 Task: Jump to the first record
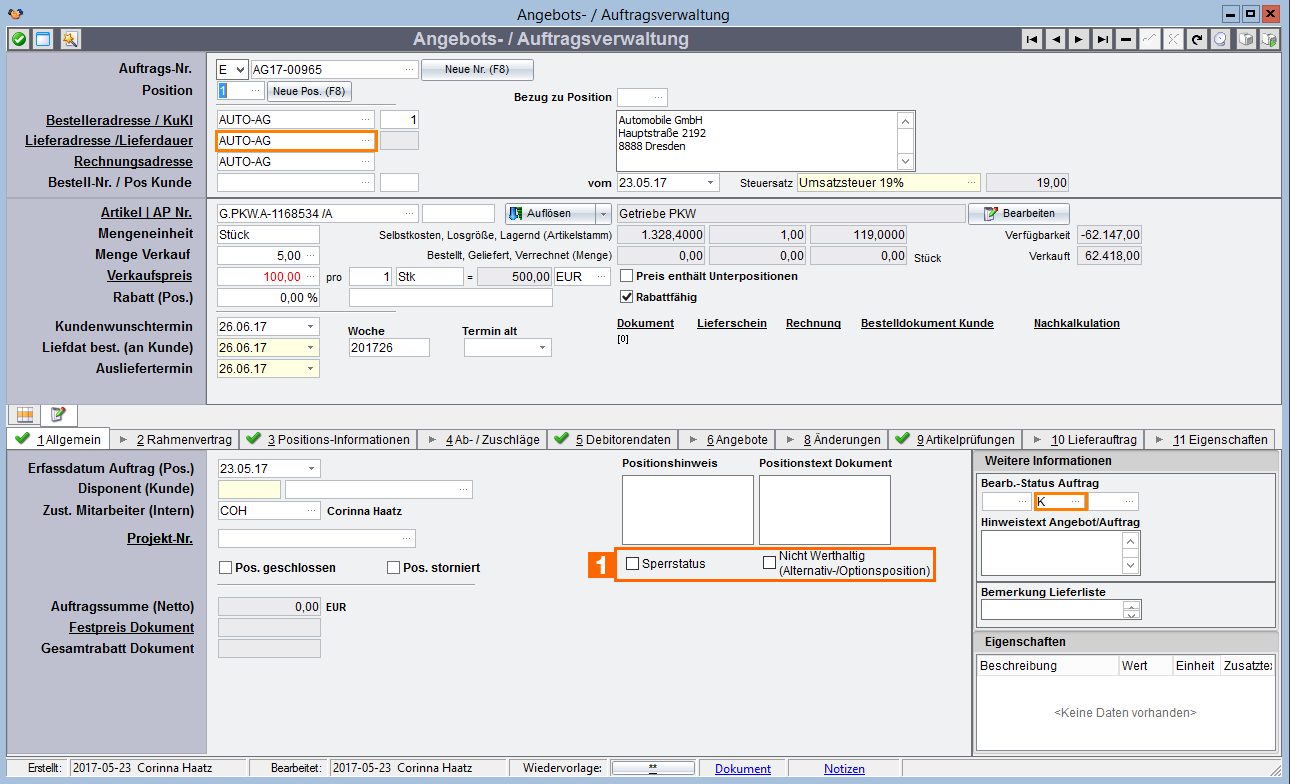(1032, 39)
